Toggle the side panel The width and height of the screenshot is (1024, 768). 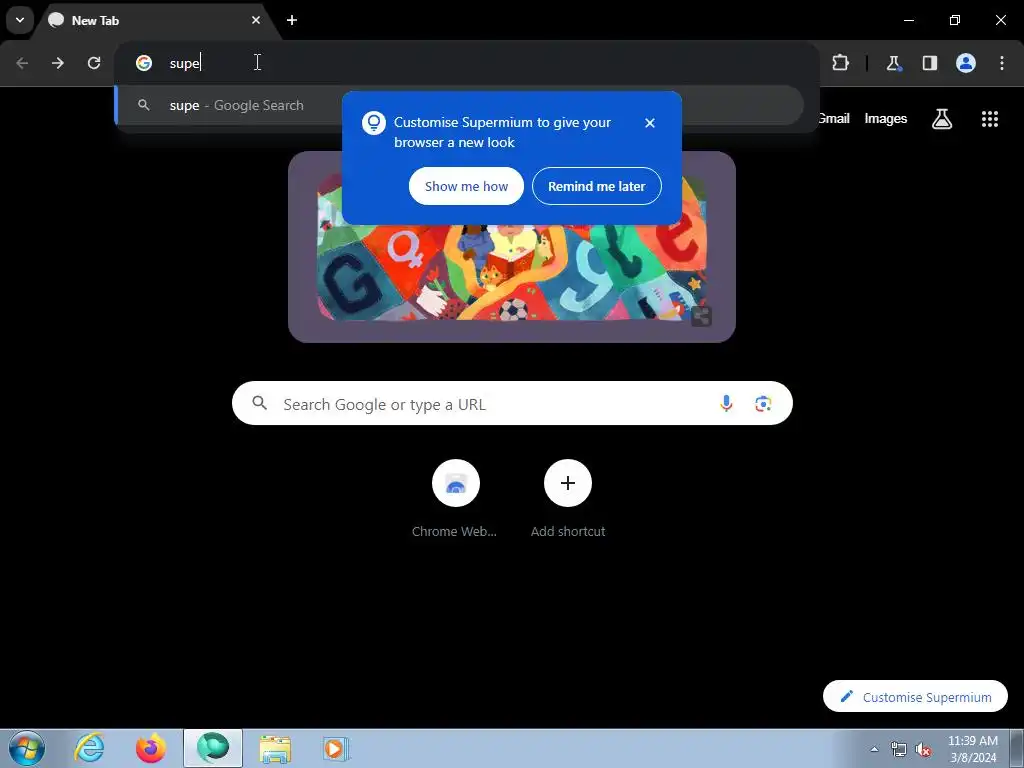pos(930,63)
